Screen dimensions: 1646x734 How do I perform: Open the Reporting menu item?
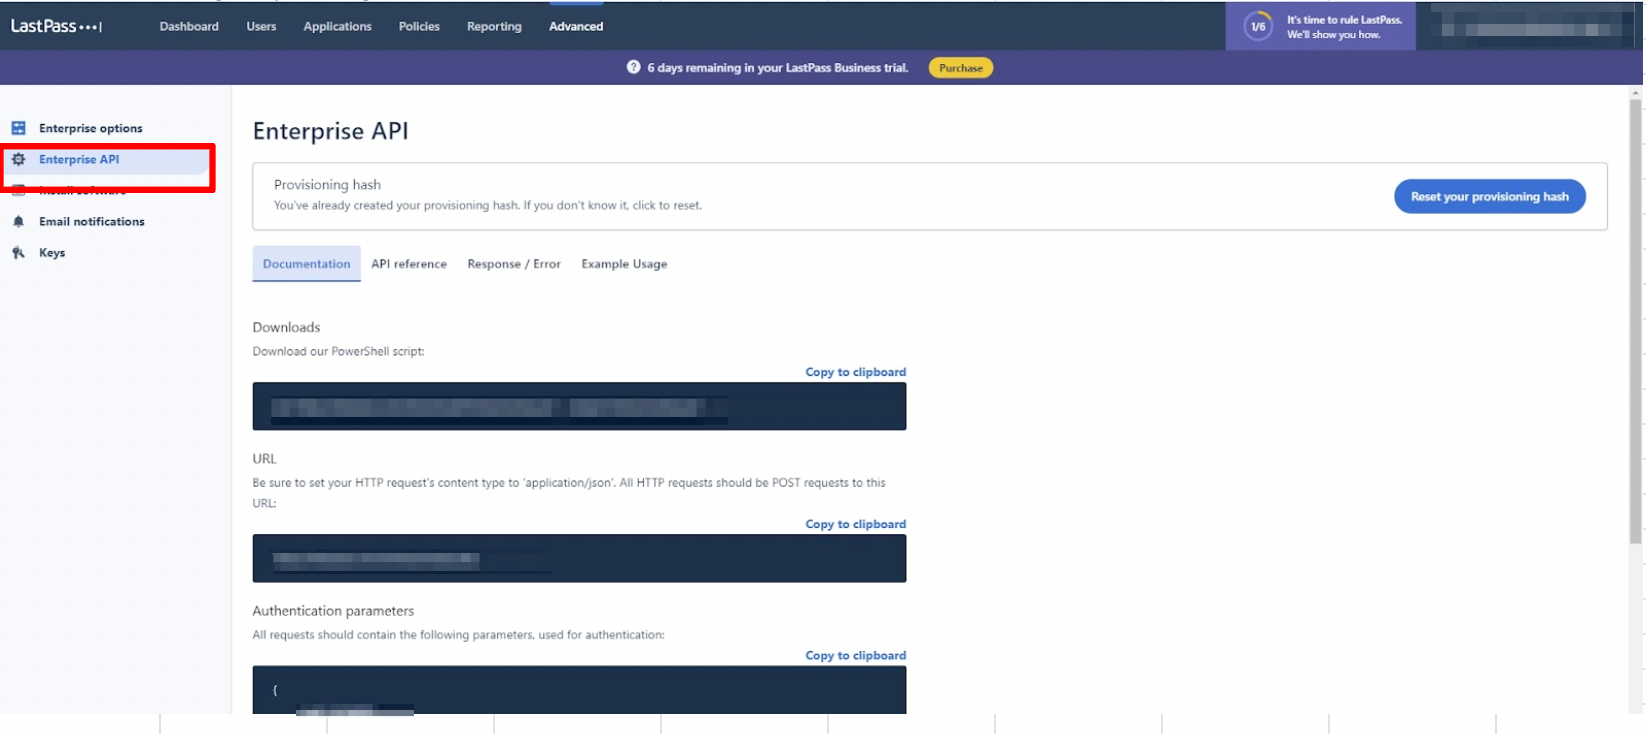tap(494, 26)
